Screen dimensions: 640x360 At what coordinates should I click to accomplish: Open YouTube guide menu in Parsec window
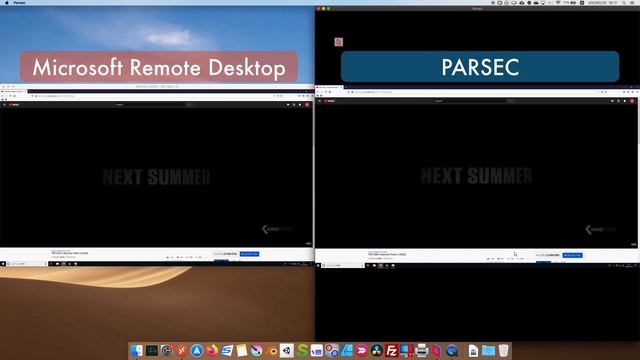coord(320,100)
